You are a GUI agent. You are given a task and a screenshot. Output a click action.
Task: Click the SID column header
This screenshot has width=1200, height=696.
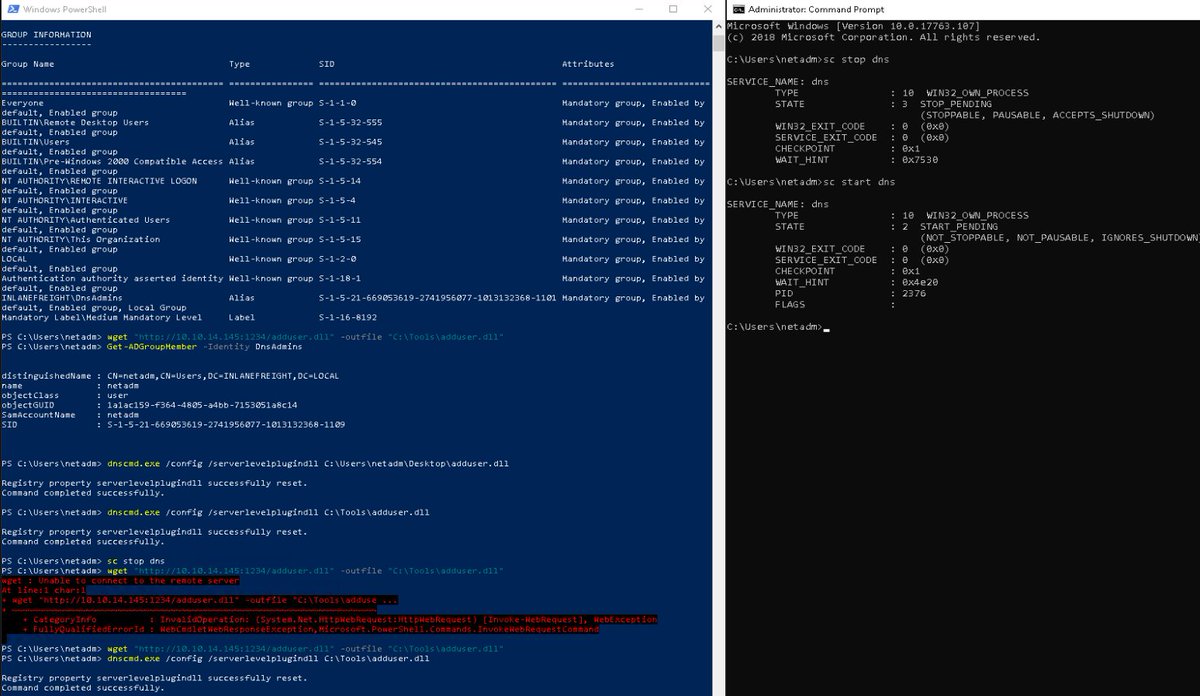pyautogui.click(x=327, y=64)
